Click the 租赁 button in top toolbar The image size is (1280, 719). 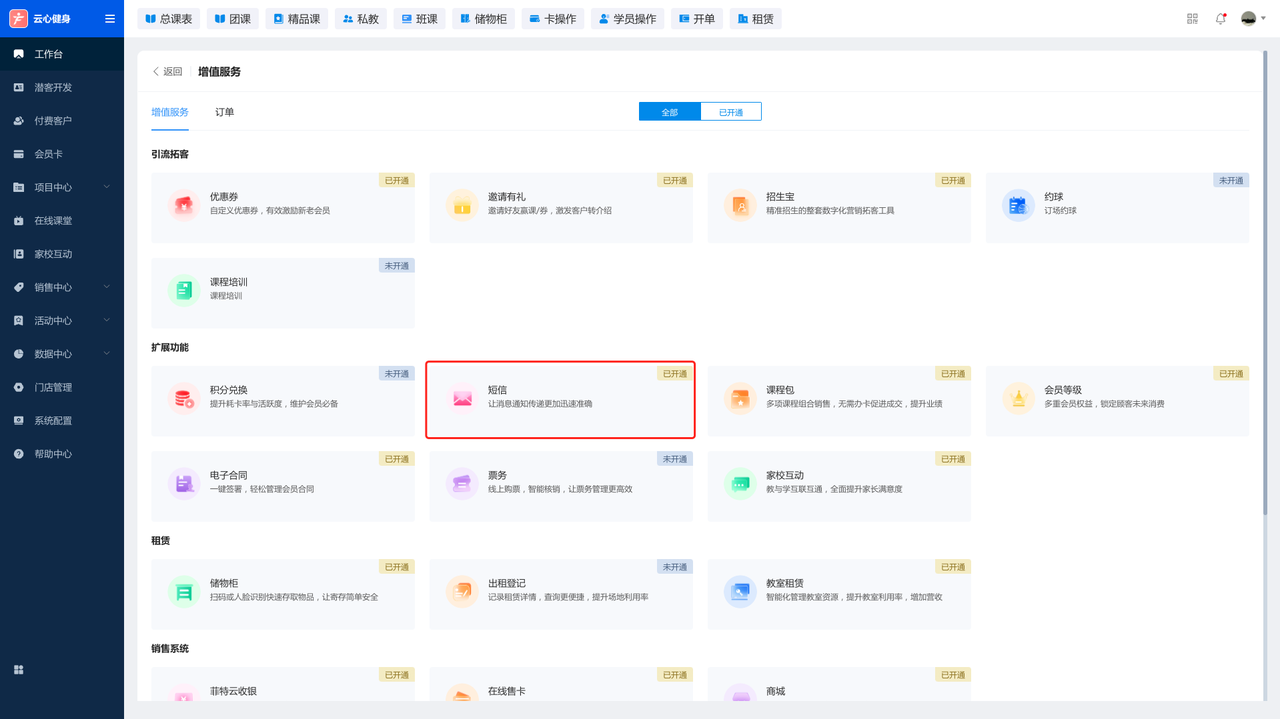pyautogui.click(x=755, y=19)
